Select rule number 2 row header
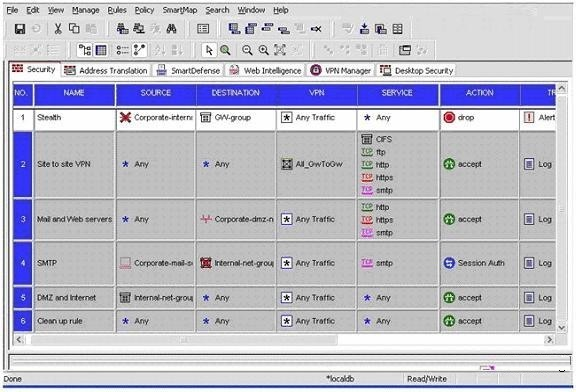 coord(23,164)
